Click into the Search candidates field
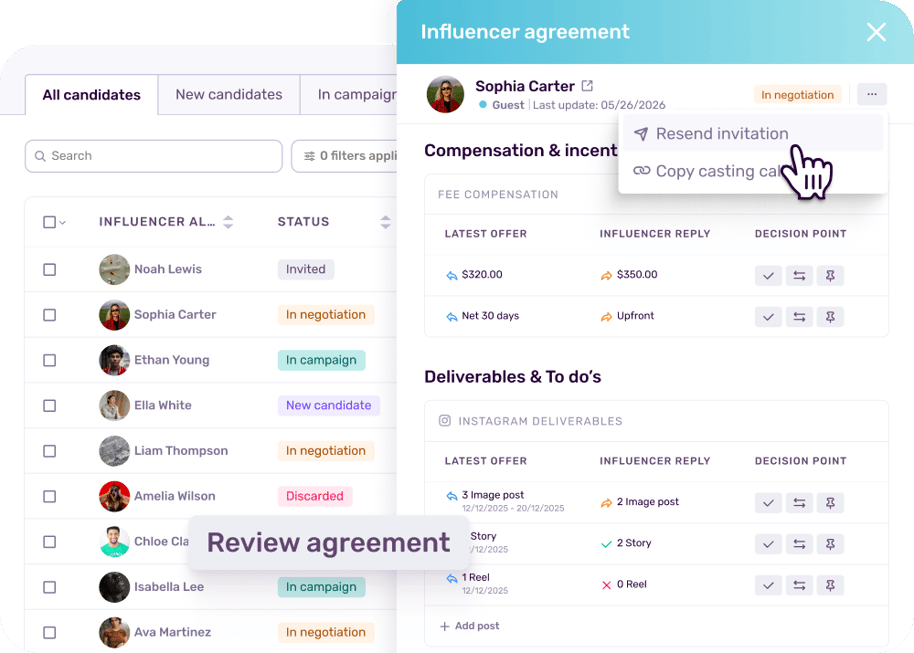 click(x=154, y=156)
